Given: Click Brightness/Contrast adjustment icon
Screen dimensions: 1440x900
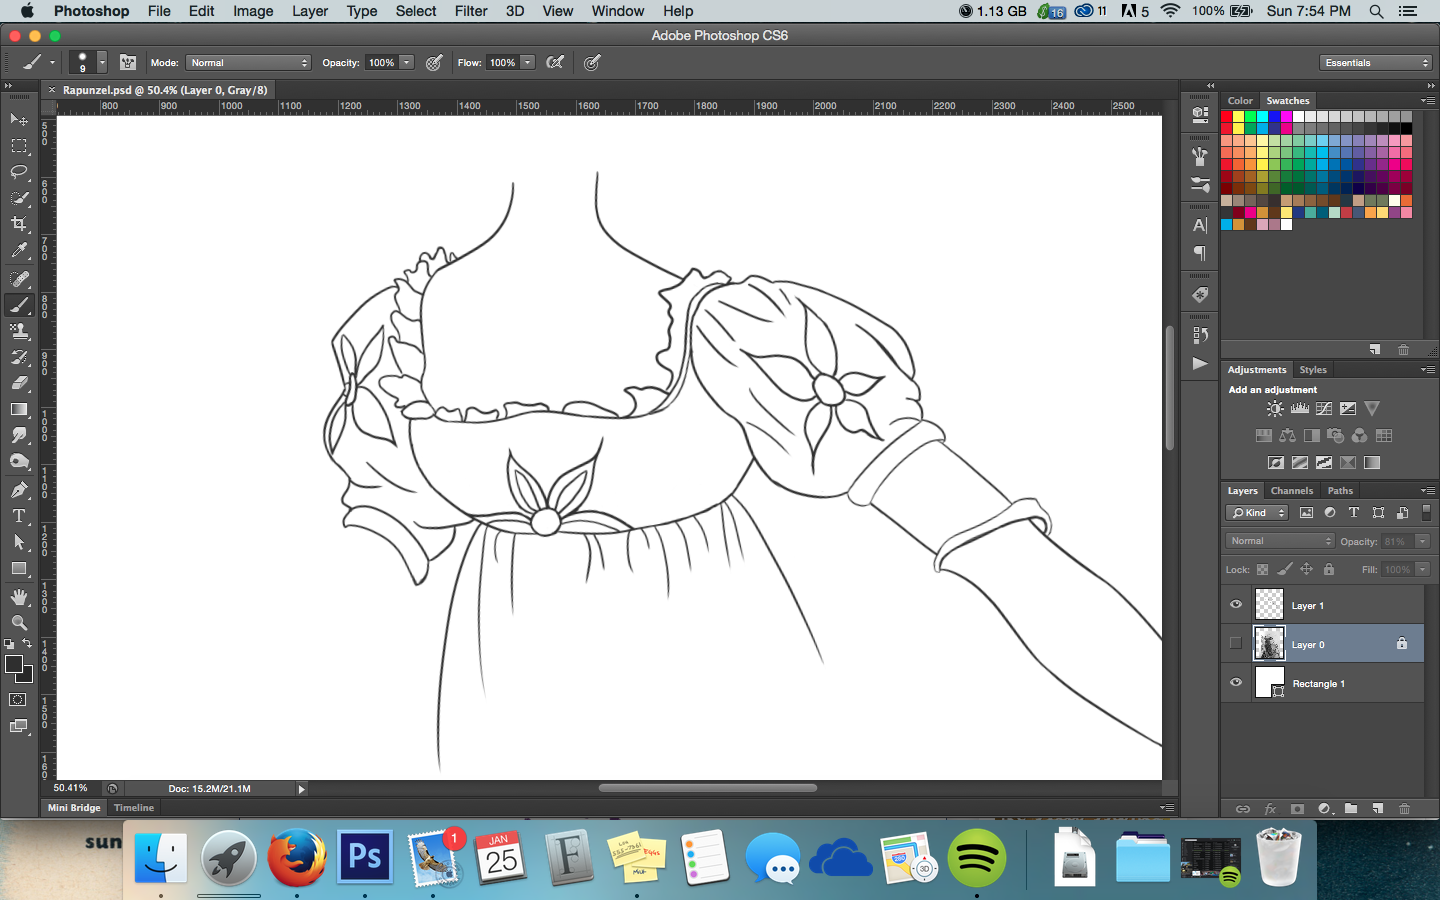Looking at the screenshot, I should tap(1275, 409).
